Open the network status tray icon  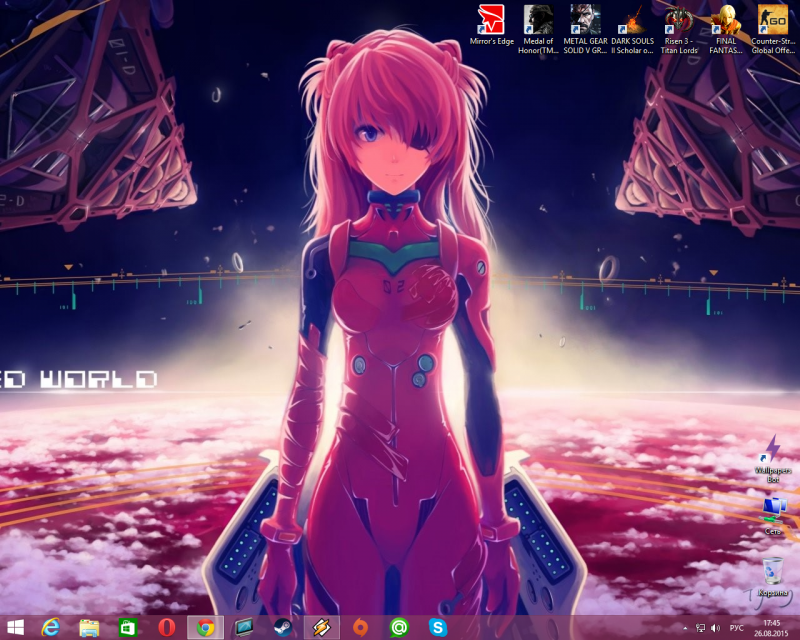point(701,628)
